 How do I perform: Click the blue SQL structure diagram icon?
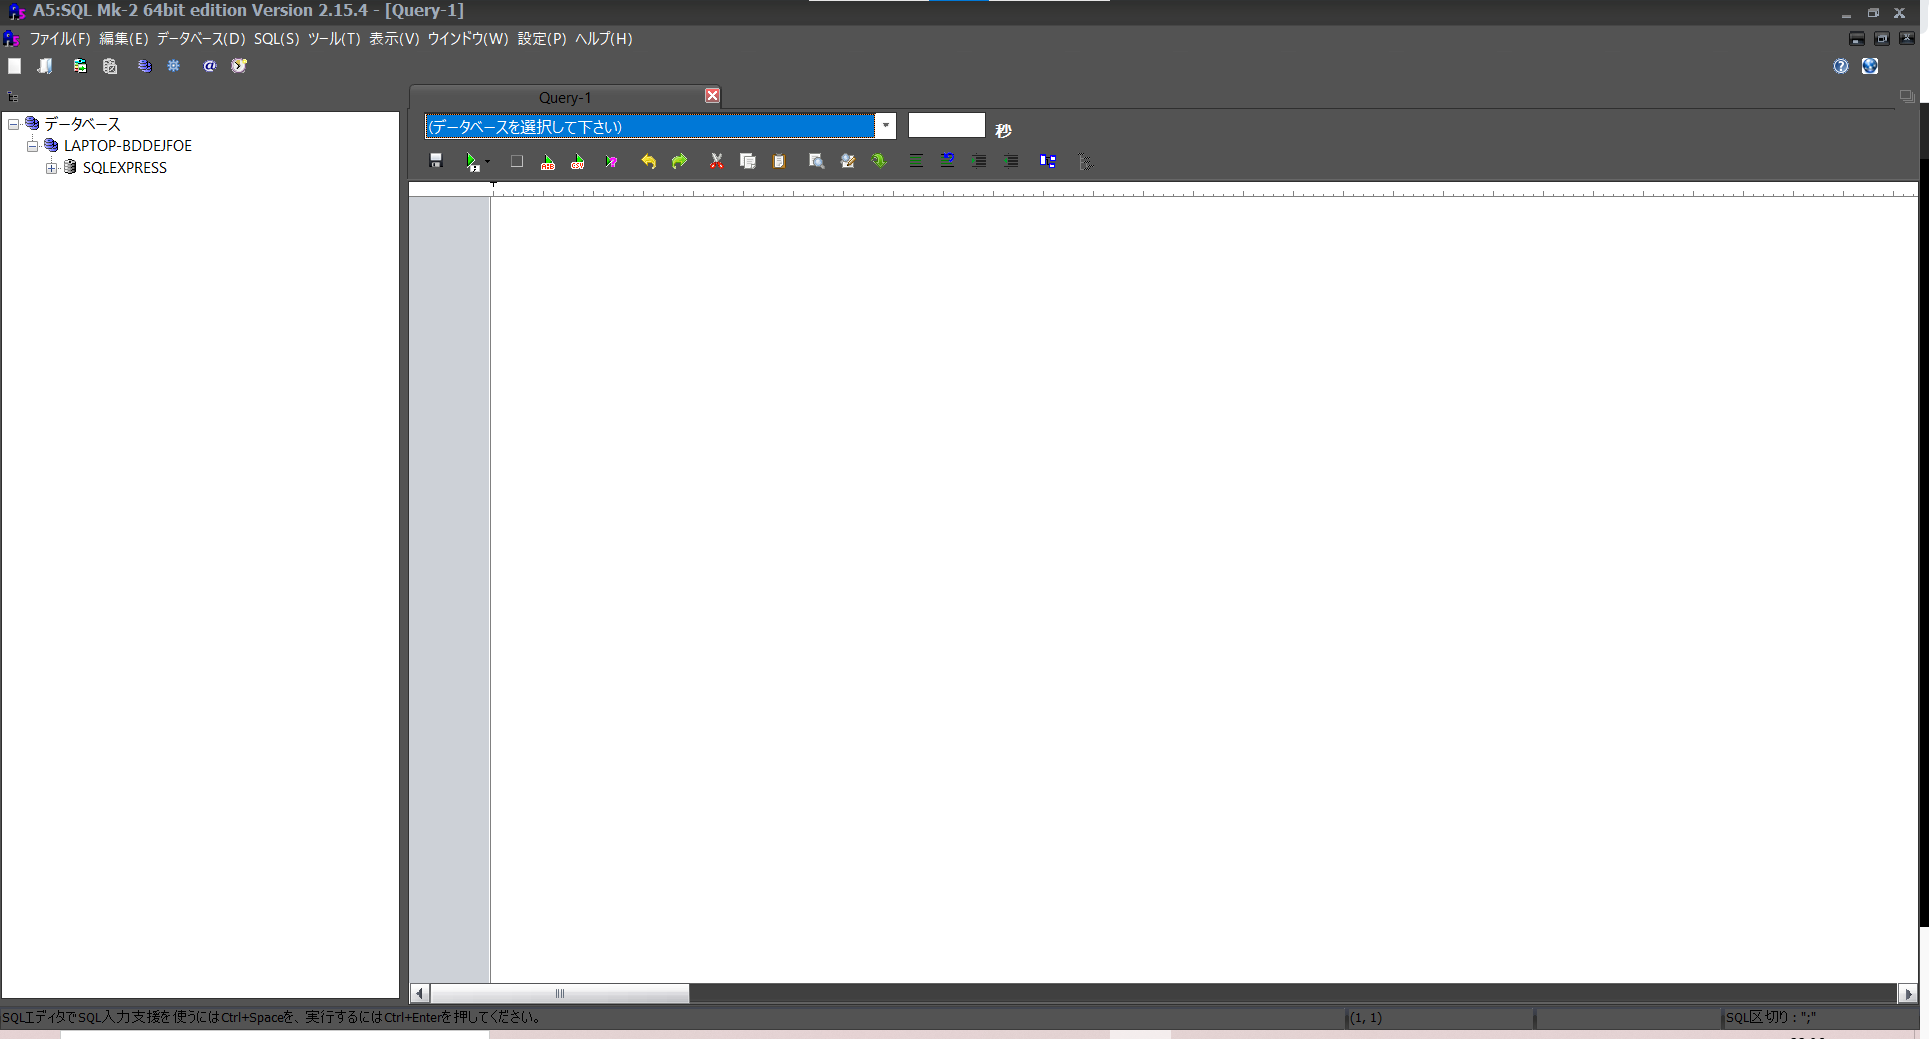1048,161
